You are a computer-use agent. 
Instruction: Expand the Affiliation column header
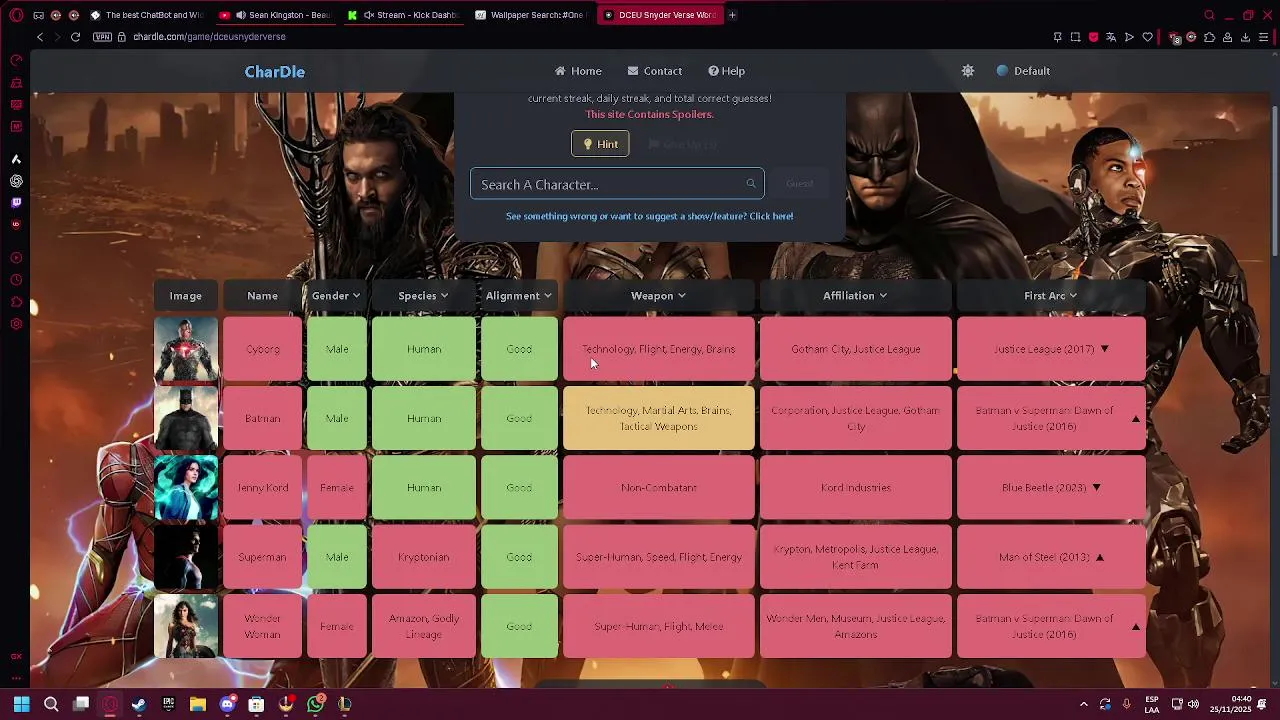point(855,296)
